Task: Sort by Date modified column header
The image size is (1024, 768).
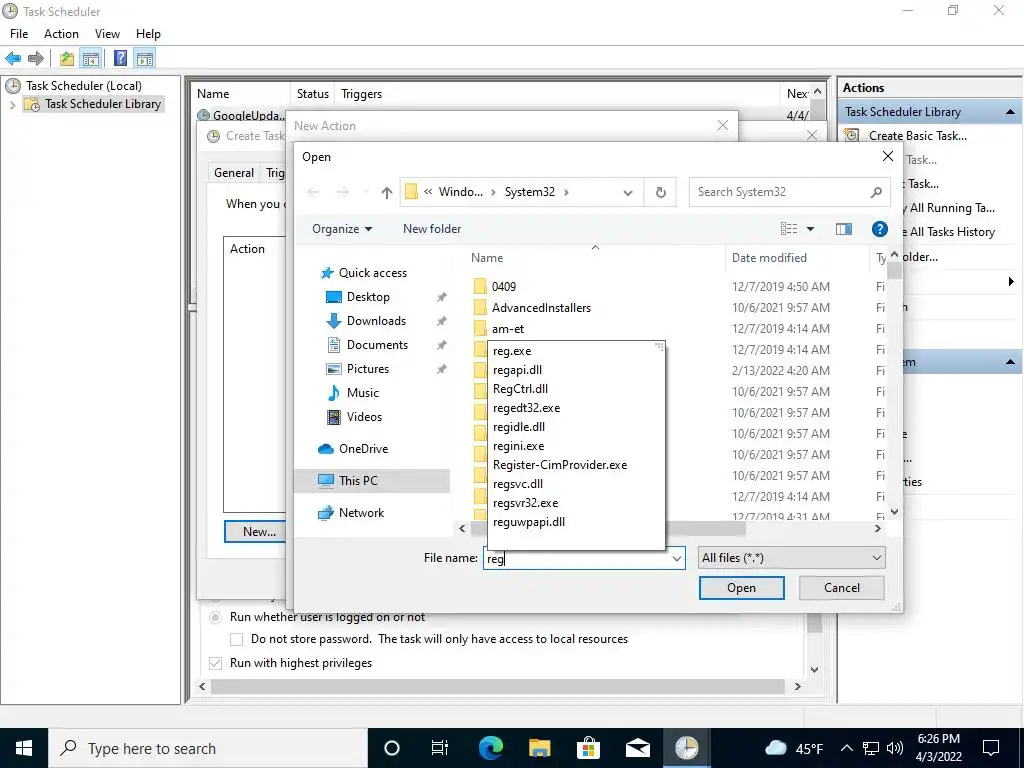Action: (x=769, y=258)
